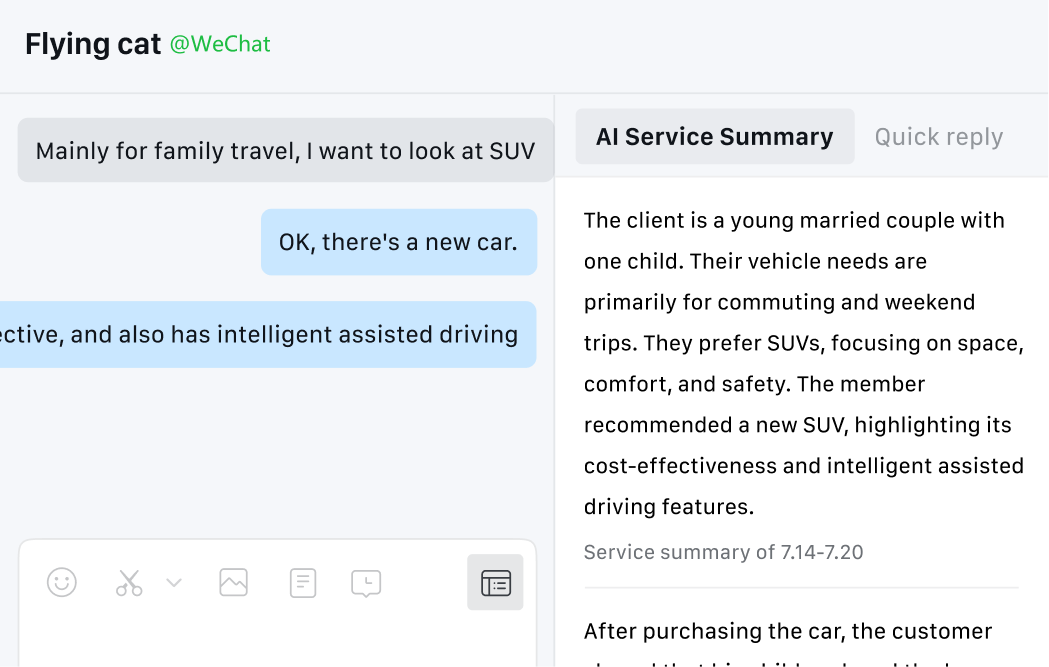The width and height of the screenshot is (1049, 667).
Task: Open the Flying cat contact name
Action: click(93, 45)
